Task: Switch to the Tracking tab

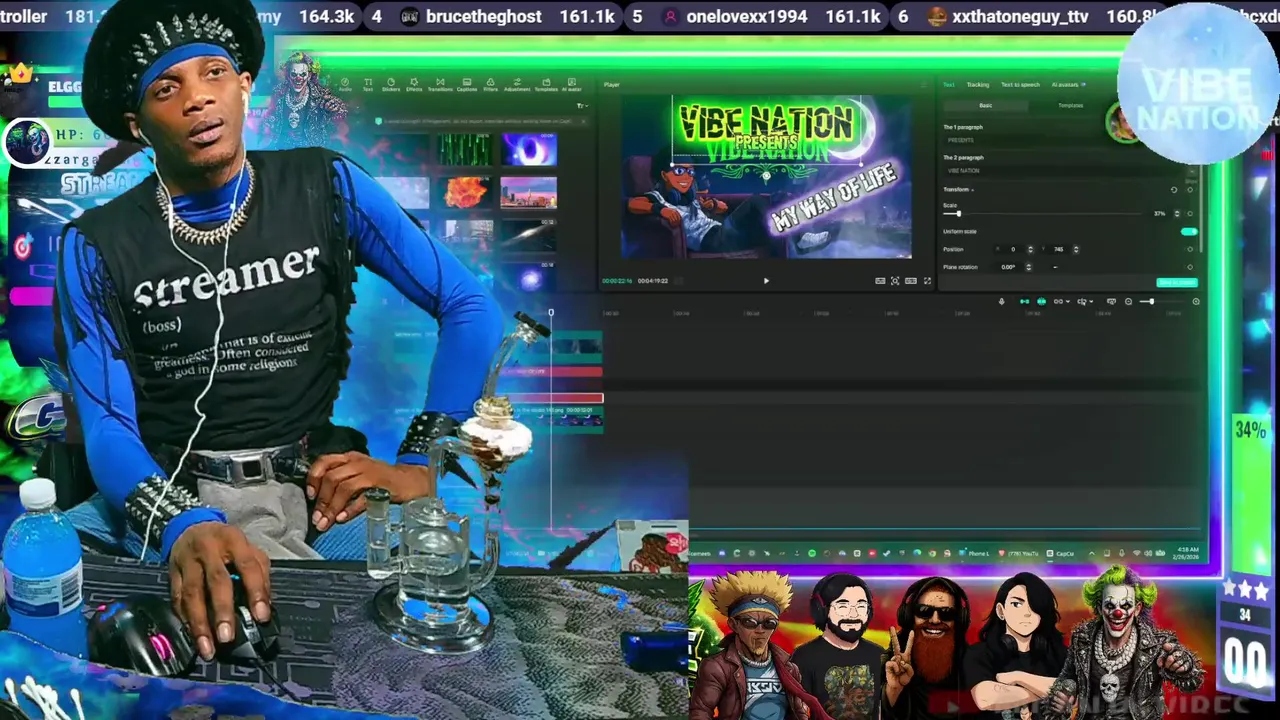Action: click(978, 85)
